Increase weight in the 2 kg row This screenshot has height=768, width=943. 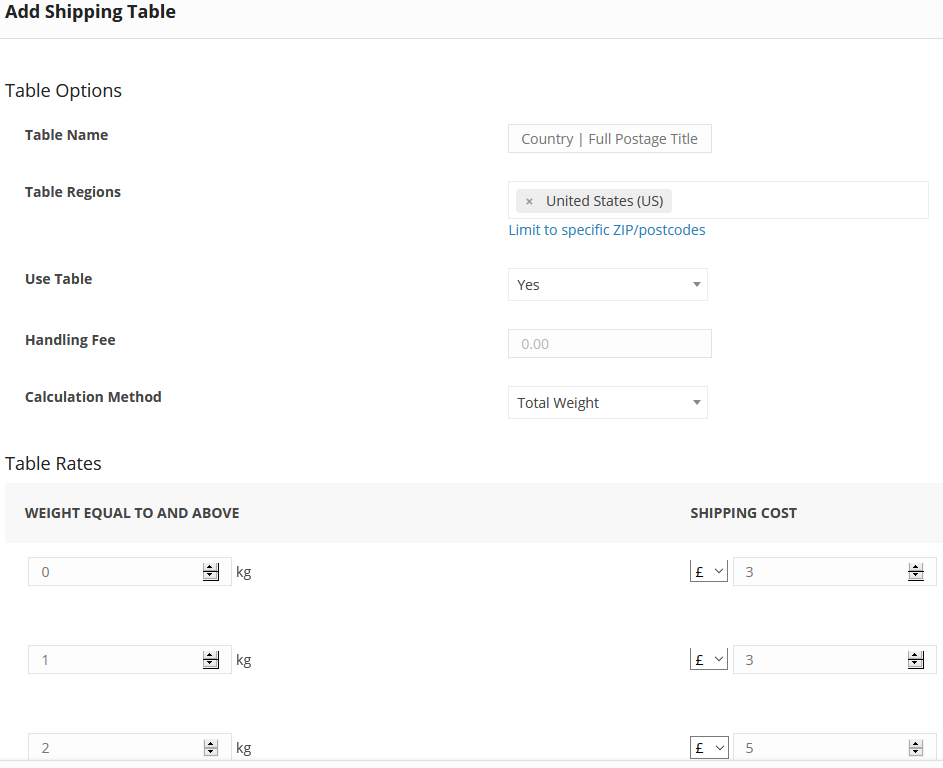click(210, 744)
